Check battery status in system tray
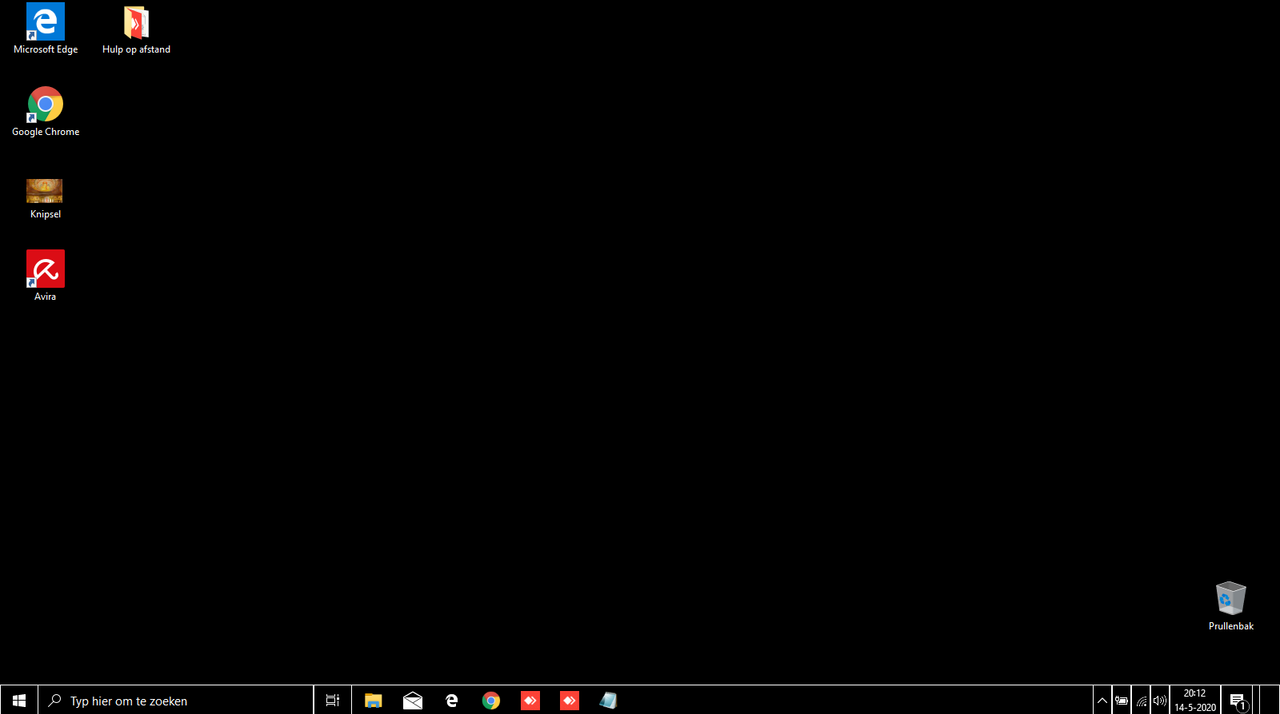Viewport: 1280px width, 714px height. 1122,700
